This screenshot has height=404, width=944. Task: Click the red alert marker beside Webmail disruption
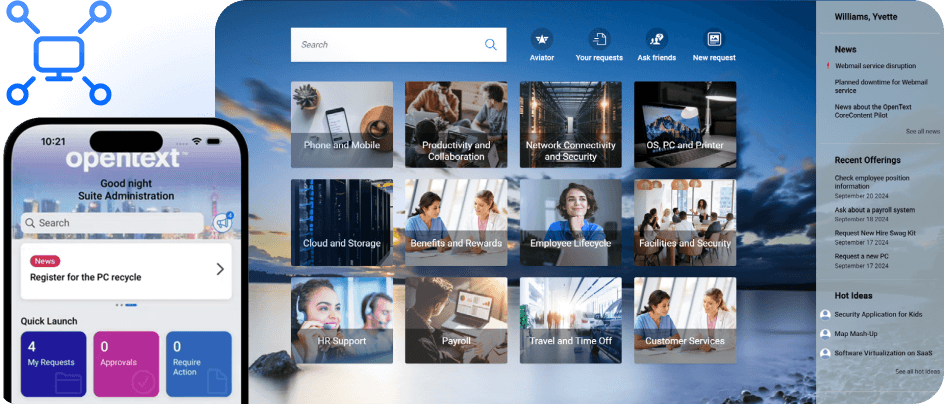[x=828, y=66]
